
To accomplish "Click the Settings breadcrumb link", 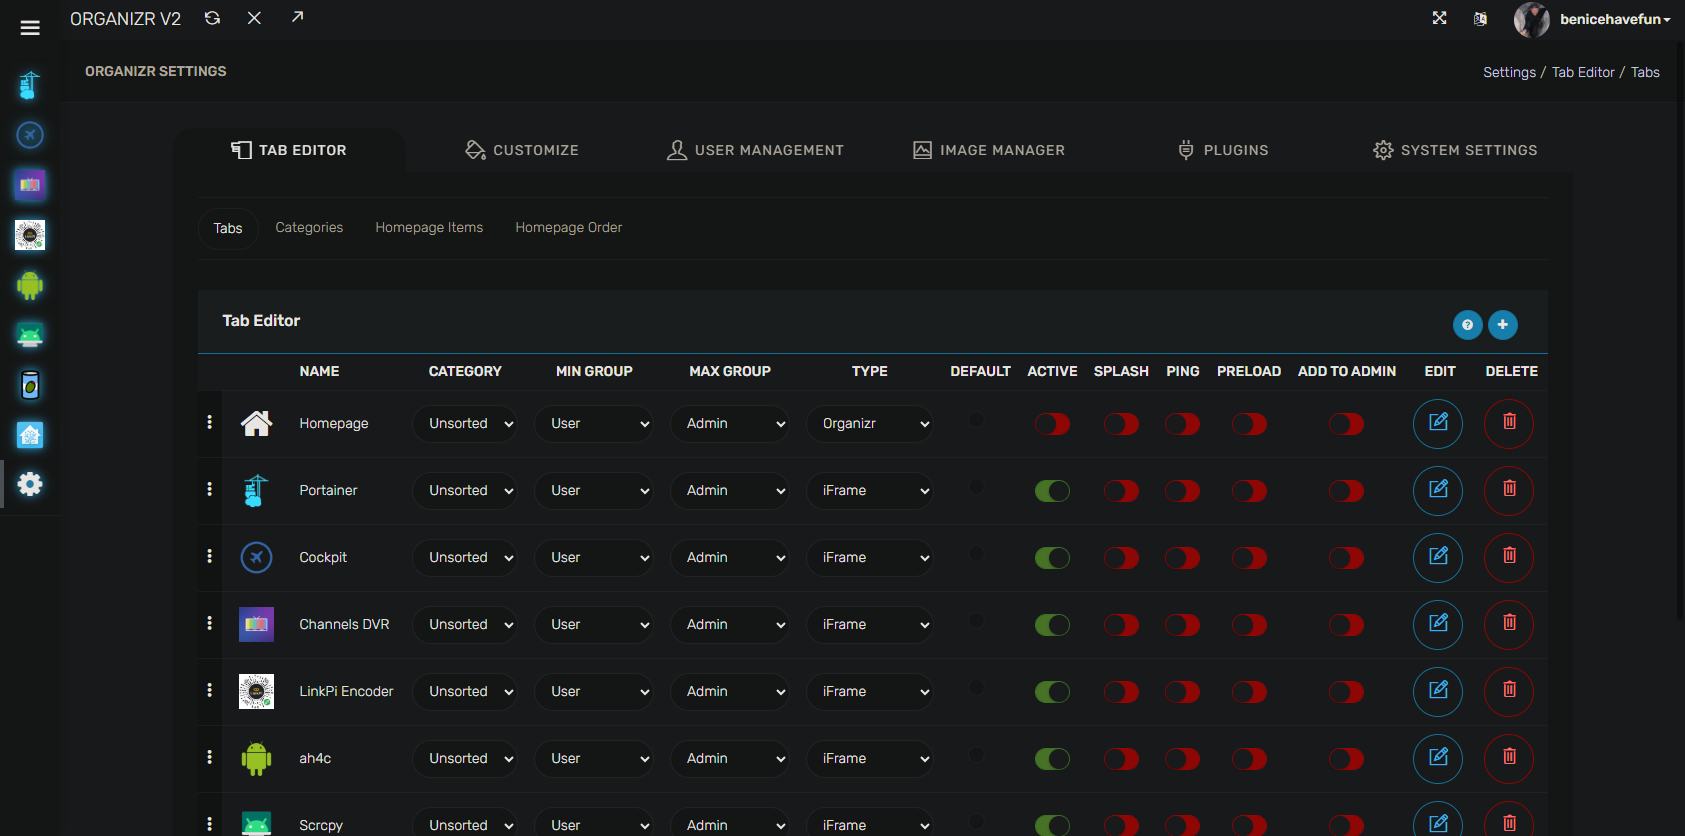I will pos(1508,72).
